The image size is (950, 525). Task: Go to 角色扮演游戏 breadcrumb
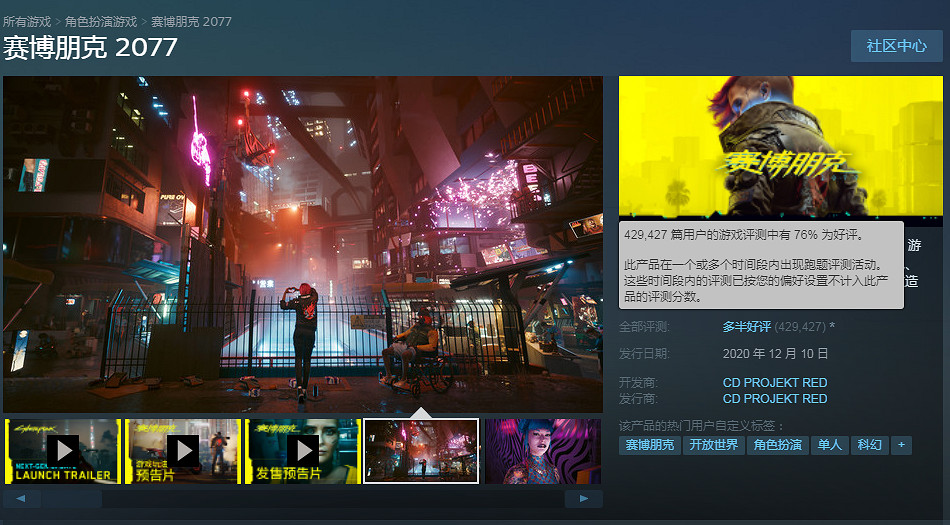tap(101, 22)
